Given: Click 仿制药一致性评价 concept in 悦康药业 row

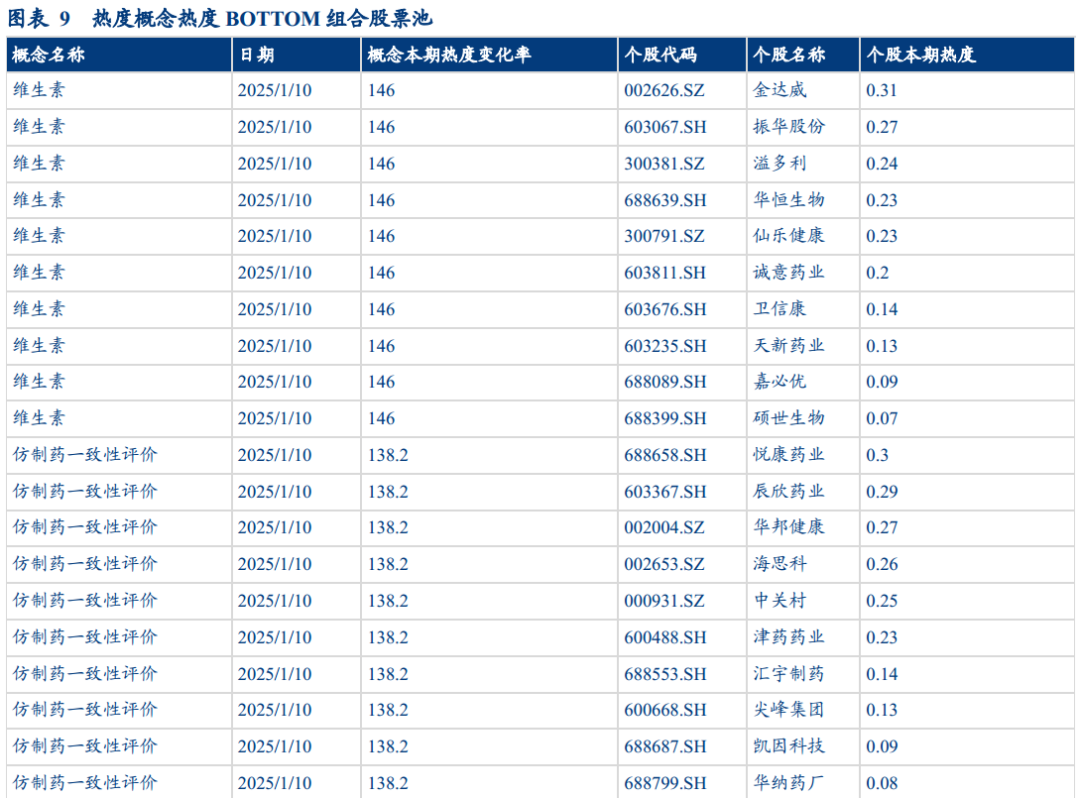Looking at the screenshot, I should click(x=85, y=454).
